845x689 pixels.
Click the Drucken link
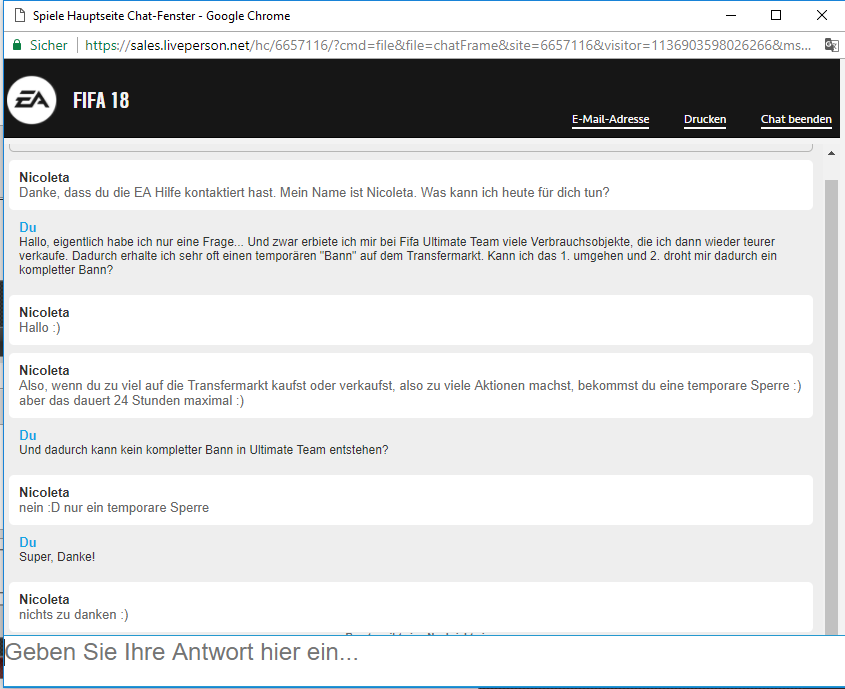(x=705, y=119)
